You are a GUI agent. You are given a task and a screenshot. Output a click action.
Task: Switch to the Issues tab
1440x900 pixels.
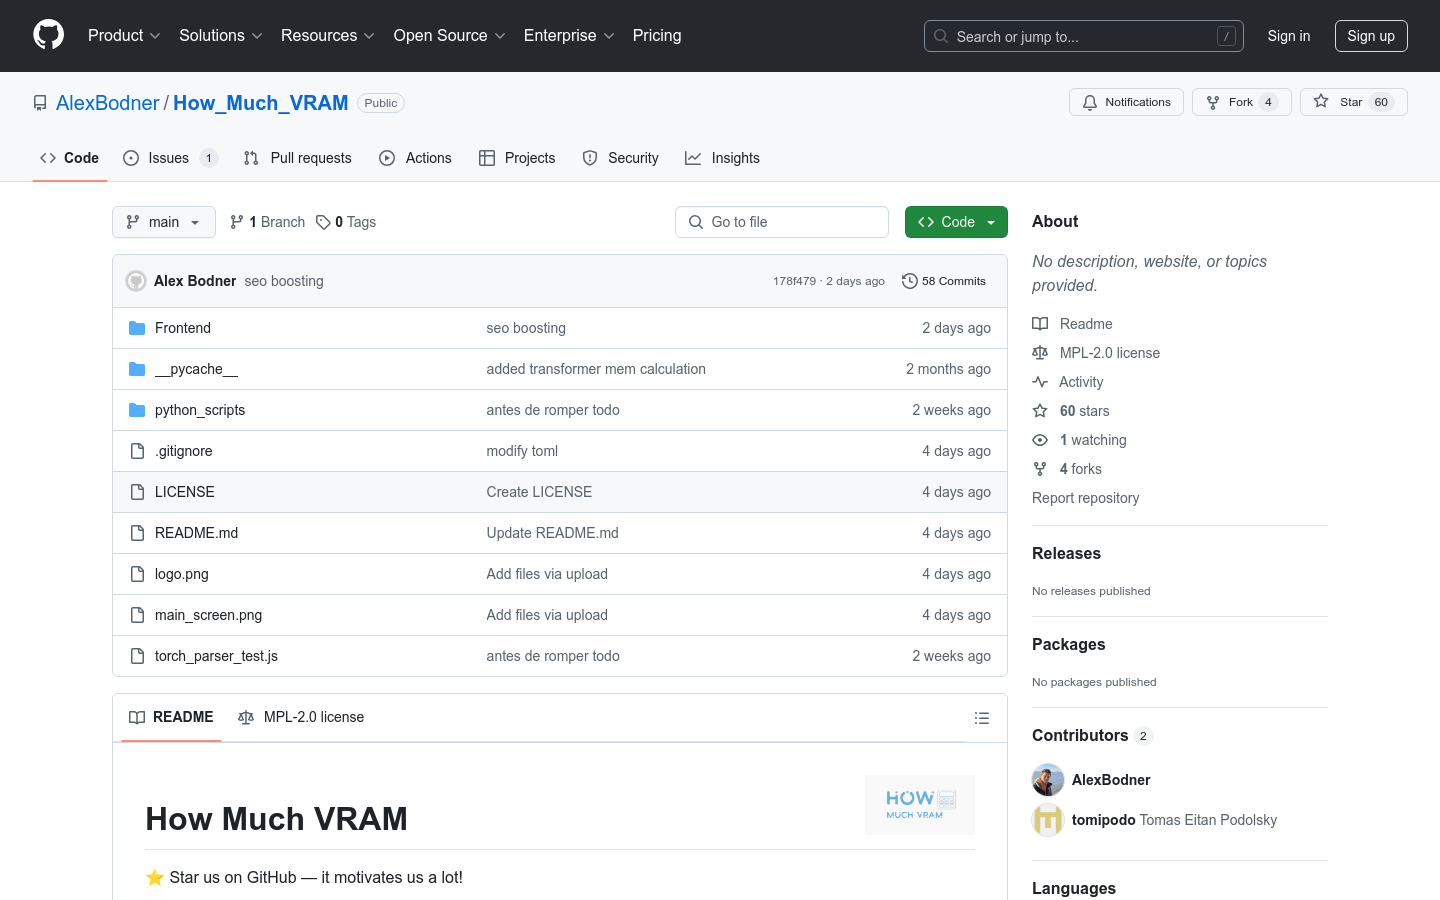(168, 158)
